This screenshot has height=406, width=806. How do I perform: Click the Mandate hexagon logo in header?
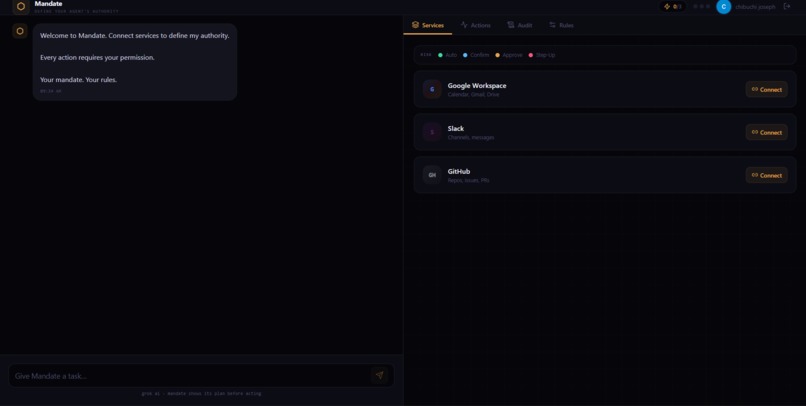tap(21, 7)
